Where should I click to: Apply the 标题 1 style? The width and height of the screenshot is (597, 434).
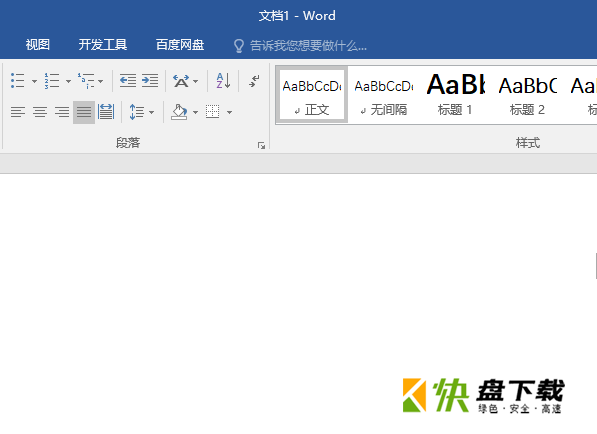(x=455, y=94)
